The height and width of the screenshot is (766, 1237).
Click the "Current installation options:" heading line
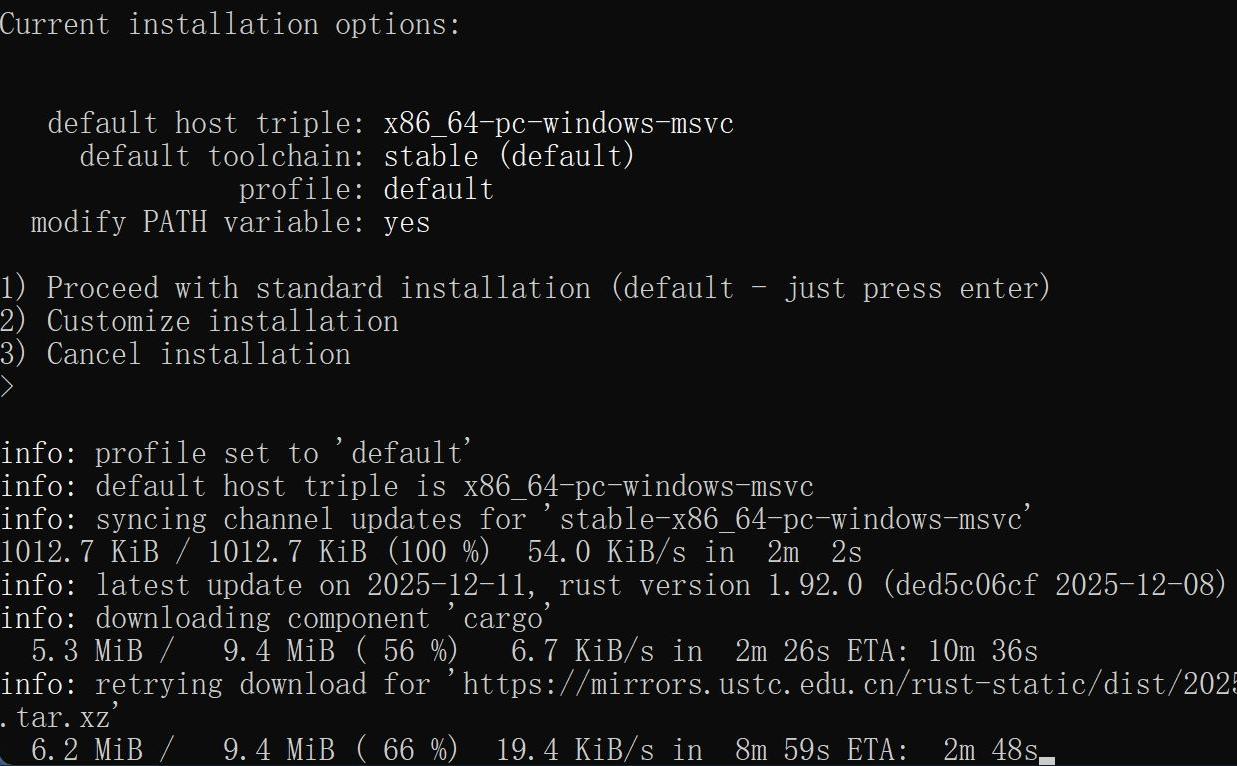230,25
